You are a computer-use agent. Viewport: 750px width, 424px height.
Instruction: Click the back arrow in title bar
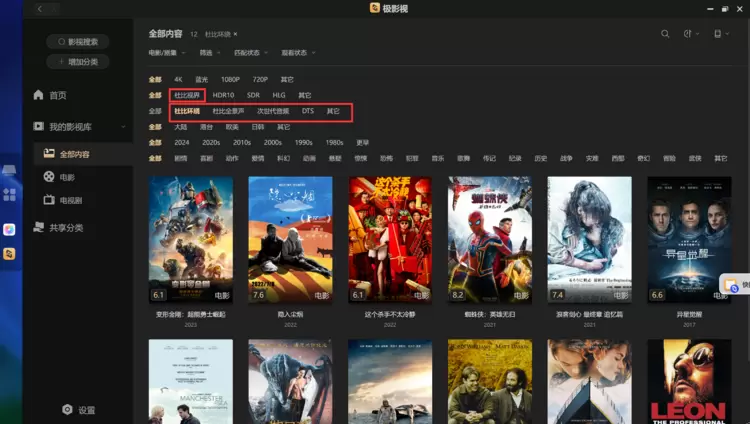tap(40, 8)
